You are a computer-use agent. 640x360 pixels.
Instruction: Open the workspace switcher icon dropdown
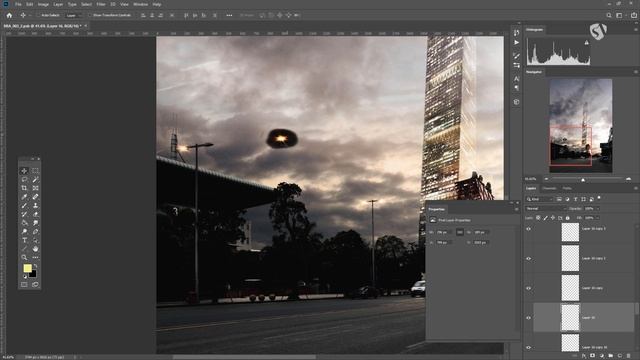[620, 15]
